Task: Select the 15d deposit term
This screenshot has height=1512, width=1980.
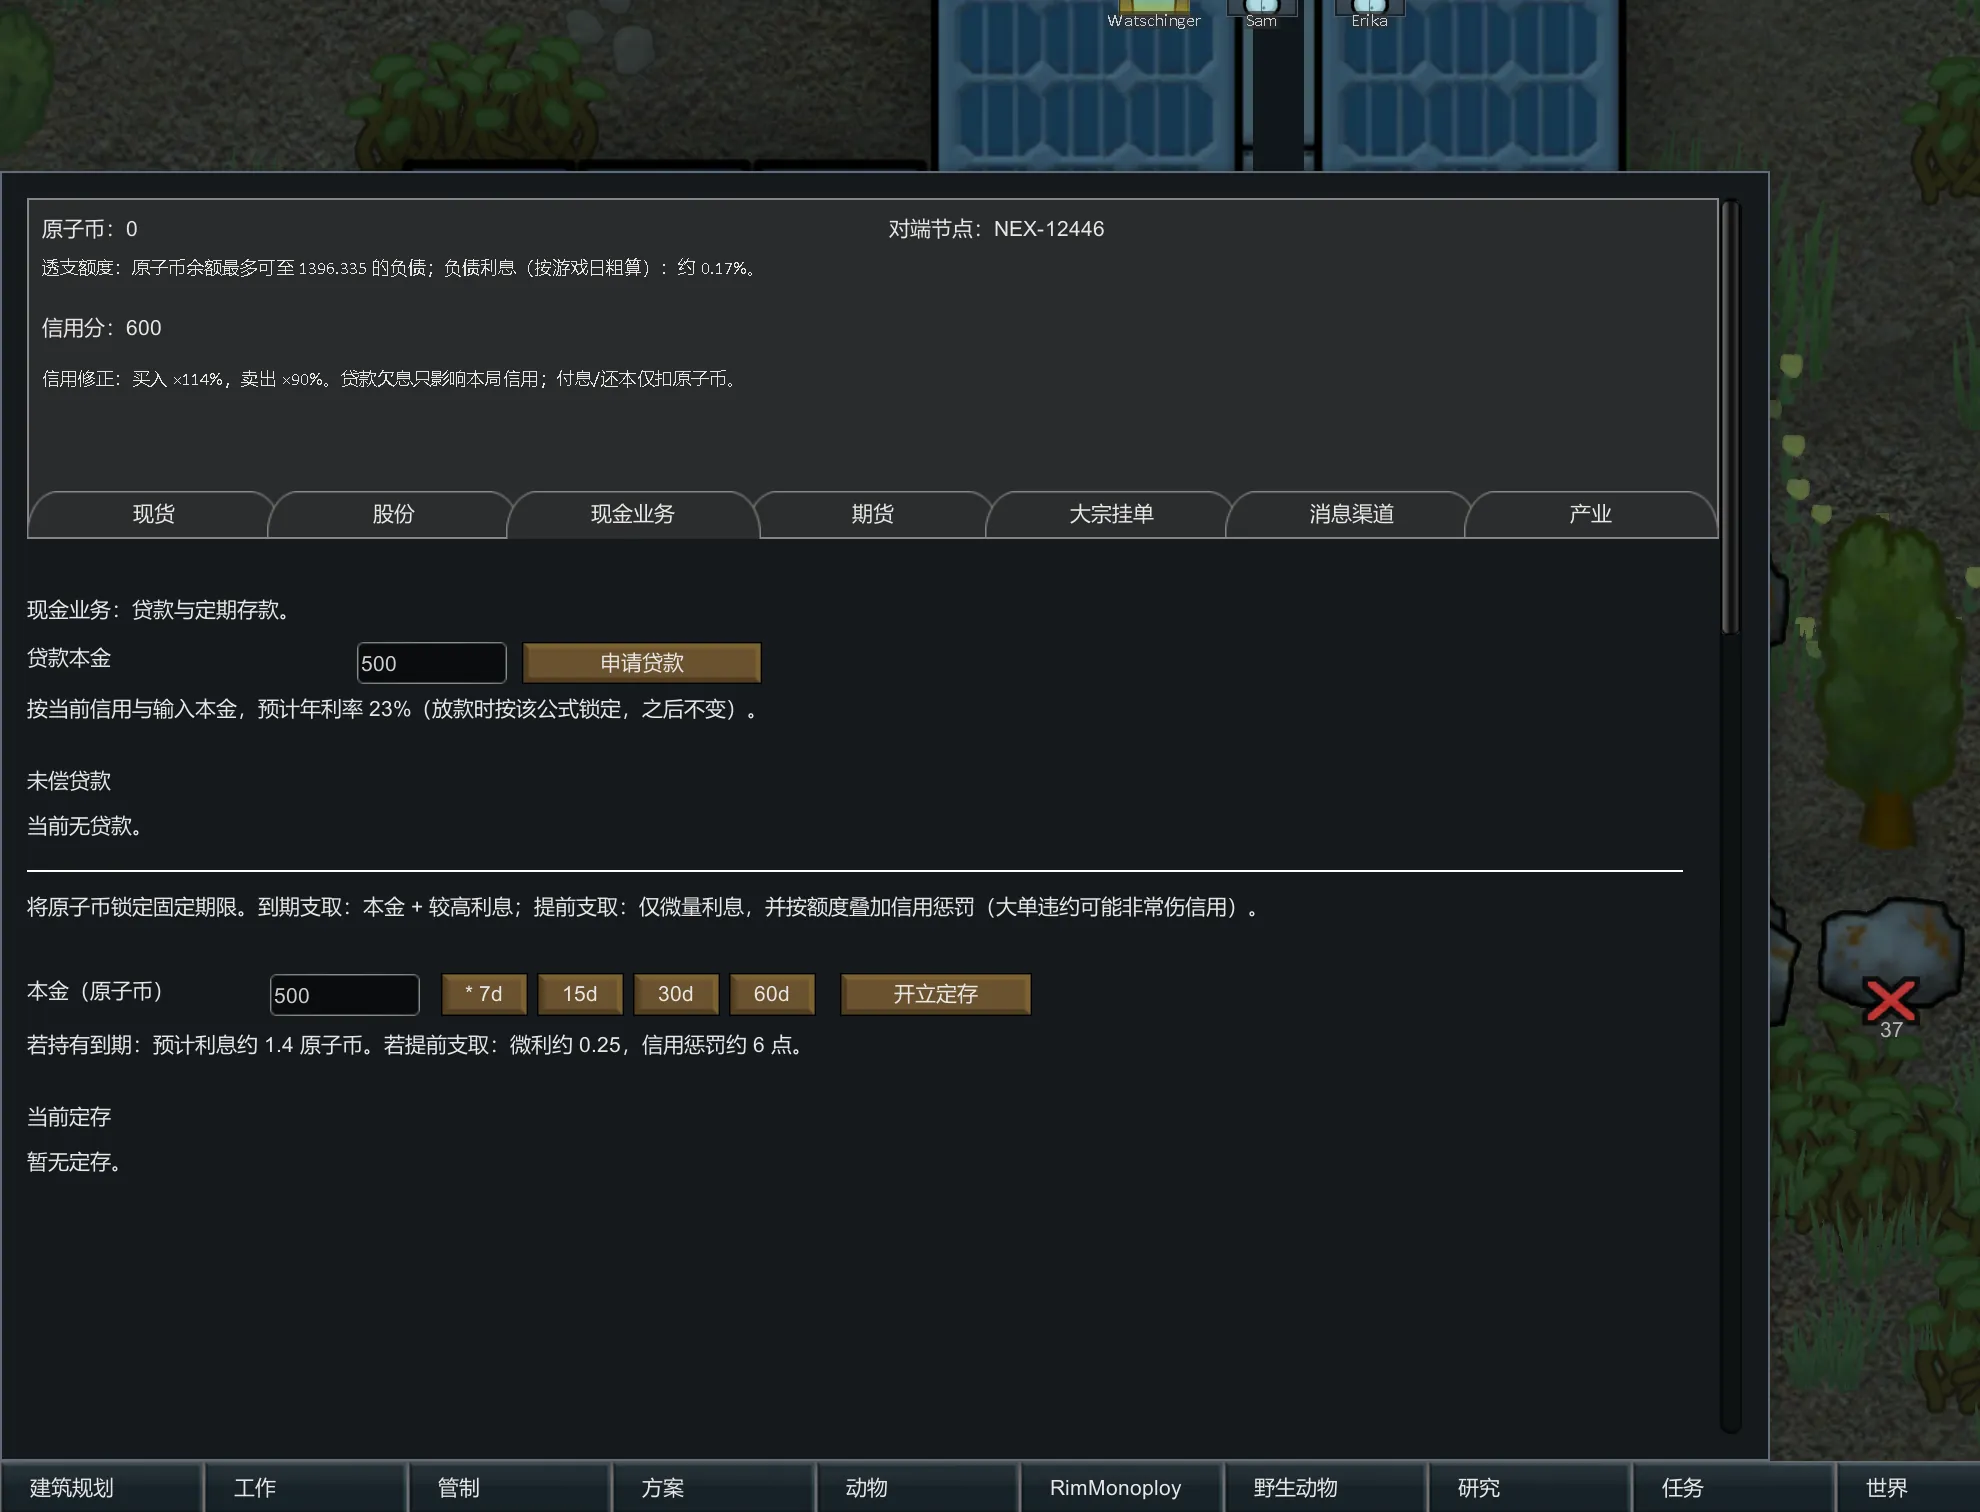Action: coord(579,994)
